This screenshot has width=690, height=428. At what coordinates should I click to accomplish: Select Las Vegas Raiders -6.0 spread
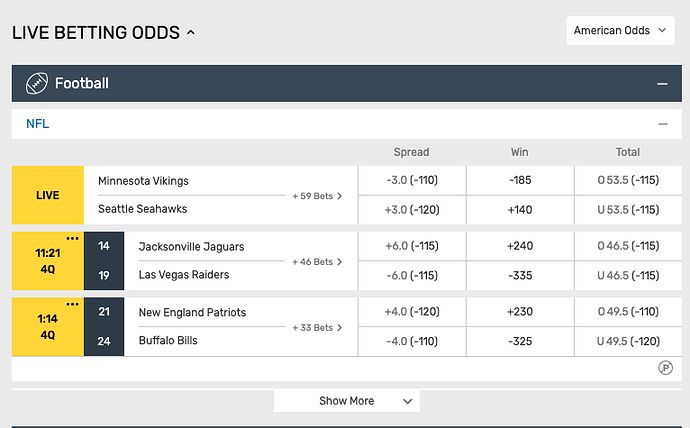click(411, 275)
